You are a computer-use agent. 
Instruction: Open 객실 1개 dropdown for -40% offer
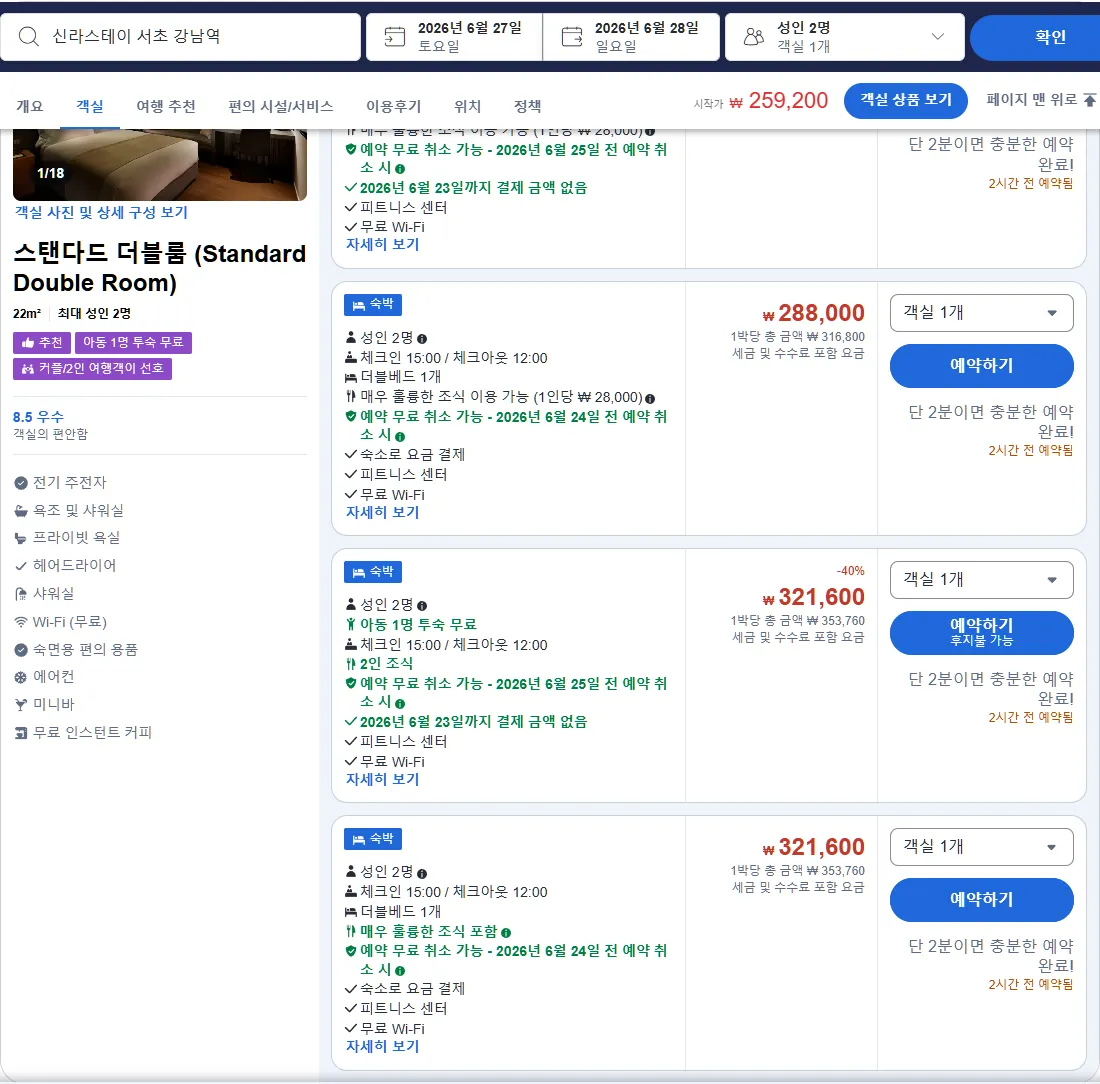coord(981,580)
